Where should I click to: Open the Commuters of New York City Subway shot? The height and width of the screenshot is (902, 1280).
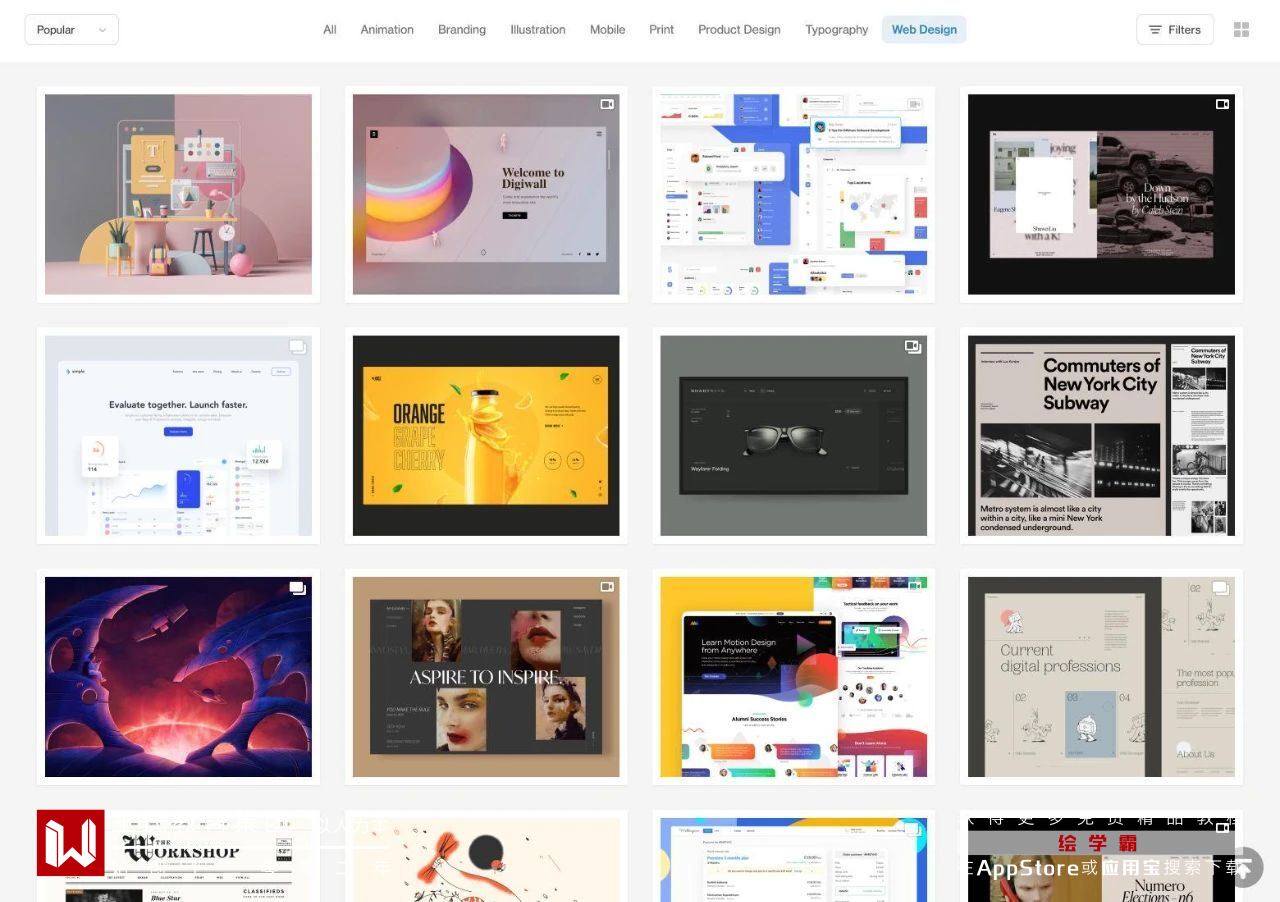1101,436
